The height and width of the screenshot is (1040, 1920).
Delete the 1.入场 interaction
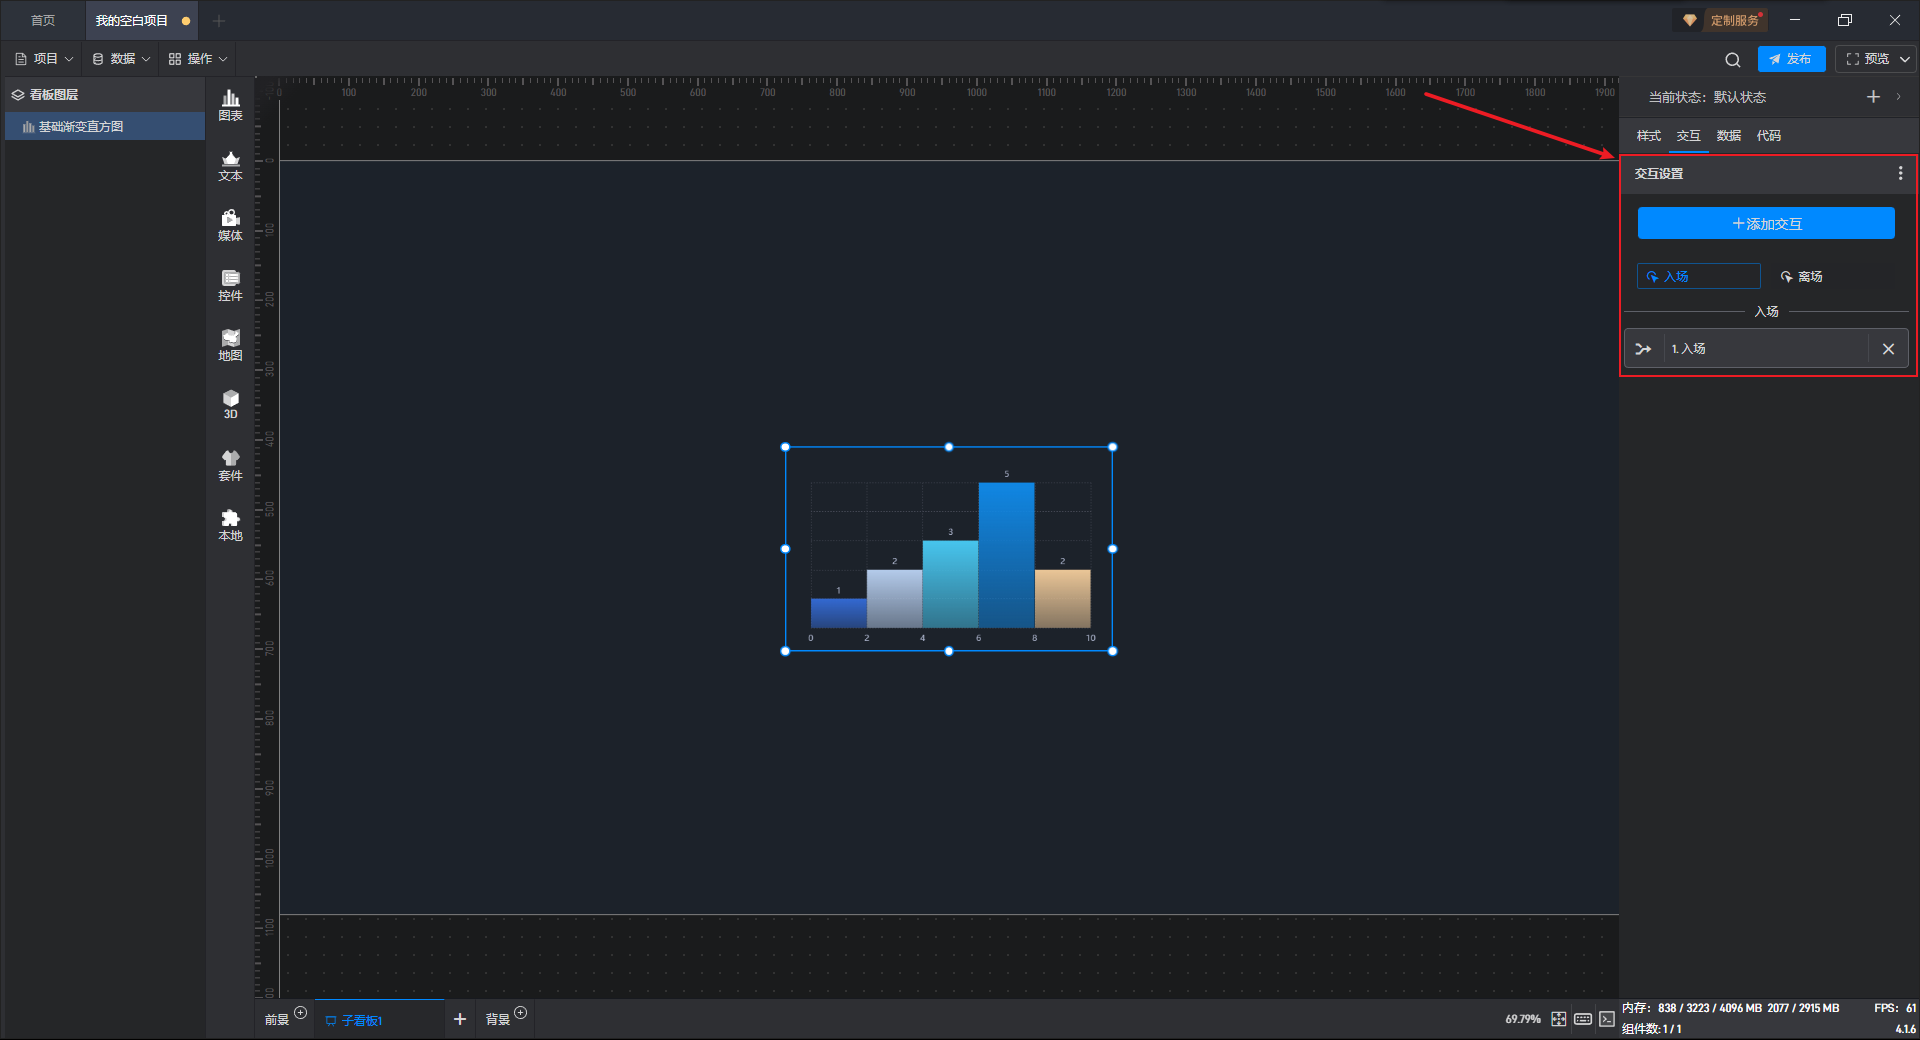point(1888,349)
